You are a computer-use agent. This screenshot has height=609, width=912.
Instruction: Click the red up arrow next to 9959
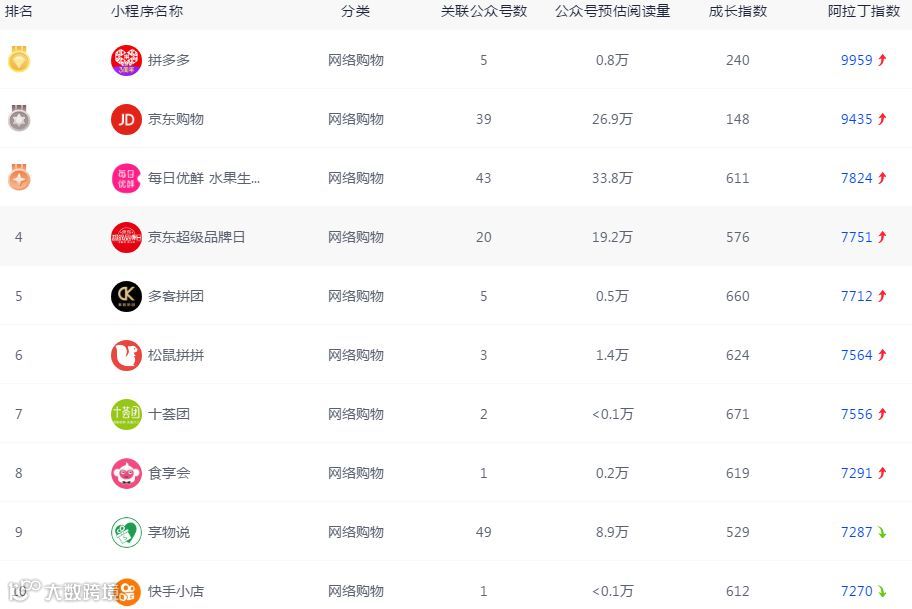coord(880,59)
